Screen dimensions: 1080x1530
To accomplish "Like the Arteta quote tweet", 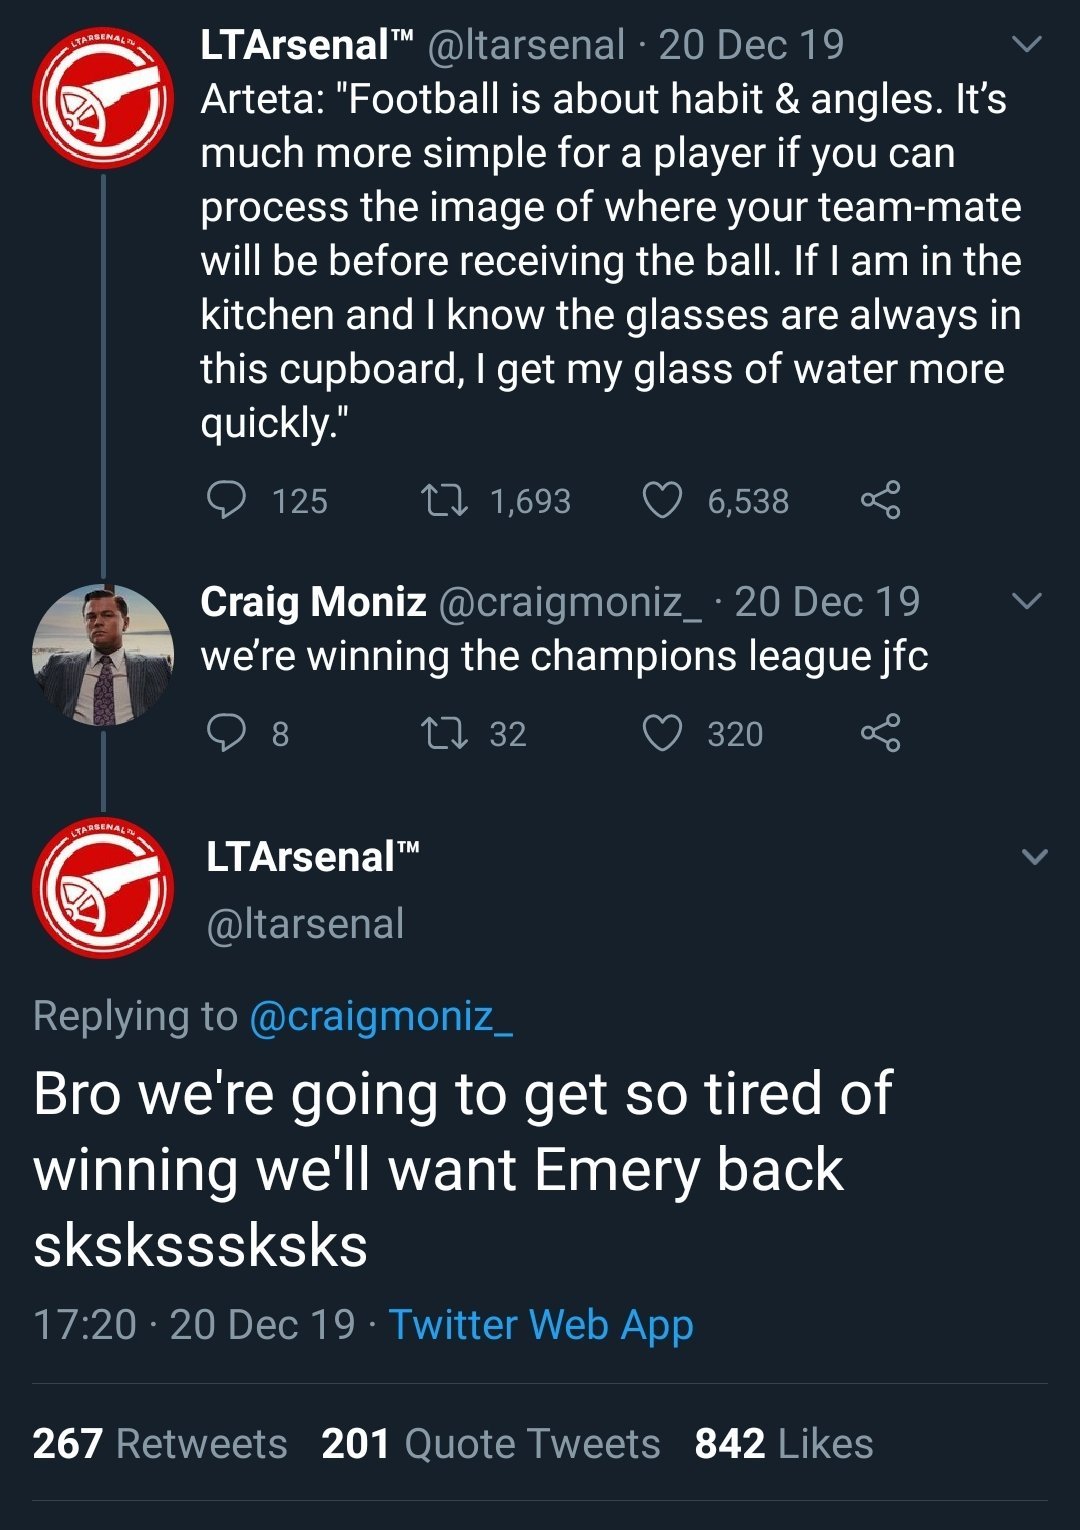I will click(x=662, y=499).
